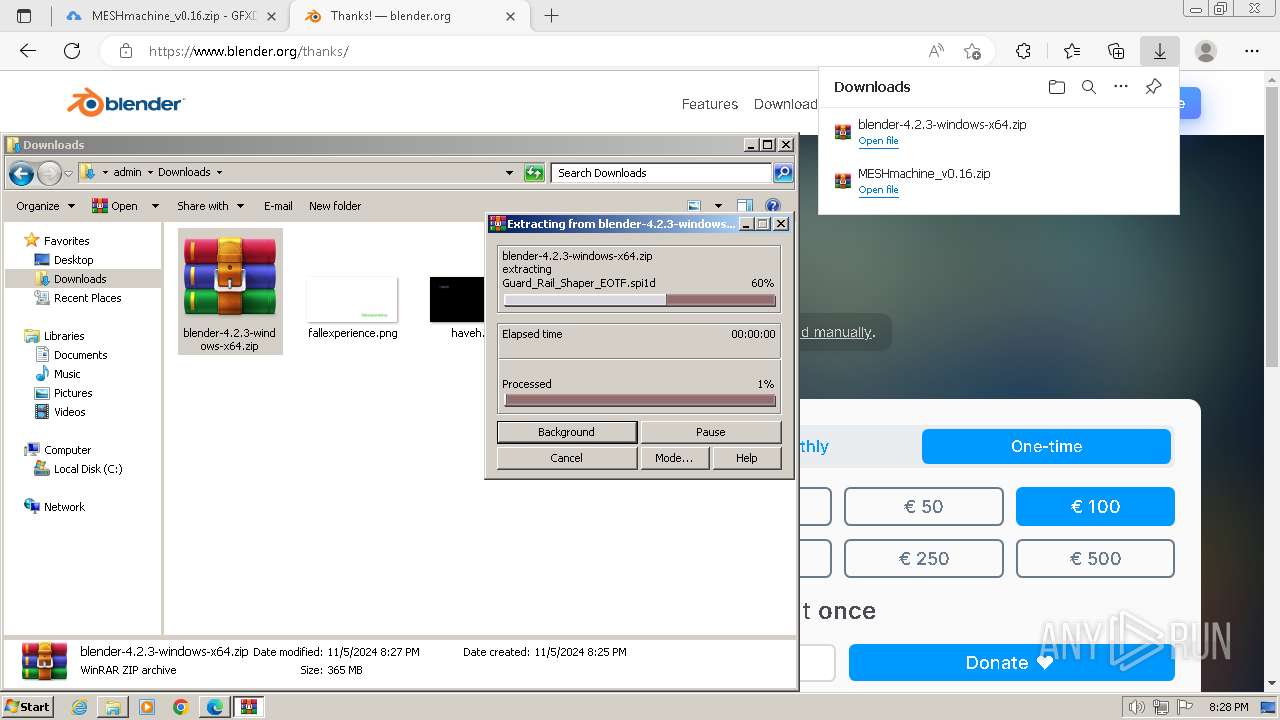This screenshot has width=1280, height=720.
Task: Click E-mail in explorer toolbar
Action: click(278, 206)
